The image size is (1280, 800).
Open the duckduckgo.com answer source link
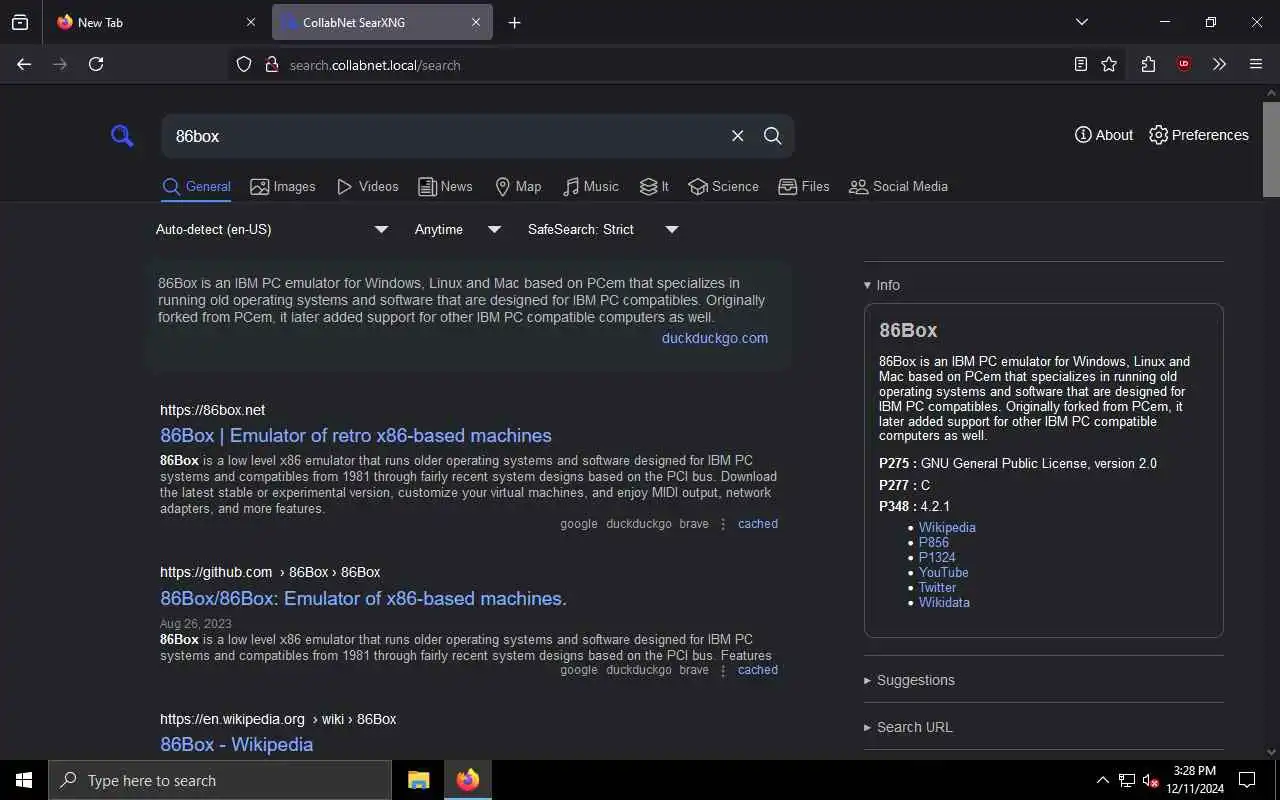[x=715, y=338]
